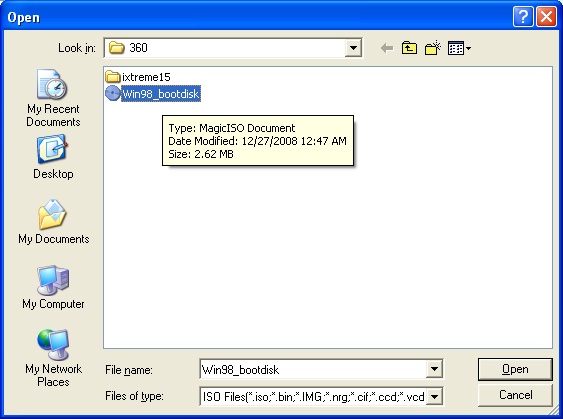This screenshot has width=563, height=419.
Task: Click the Cancel button
Action: tap(515, 395)
